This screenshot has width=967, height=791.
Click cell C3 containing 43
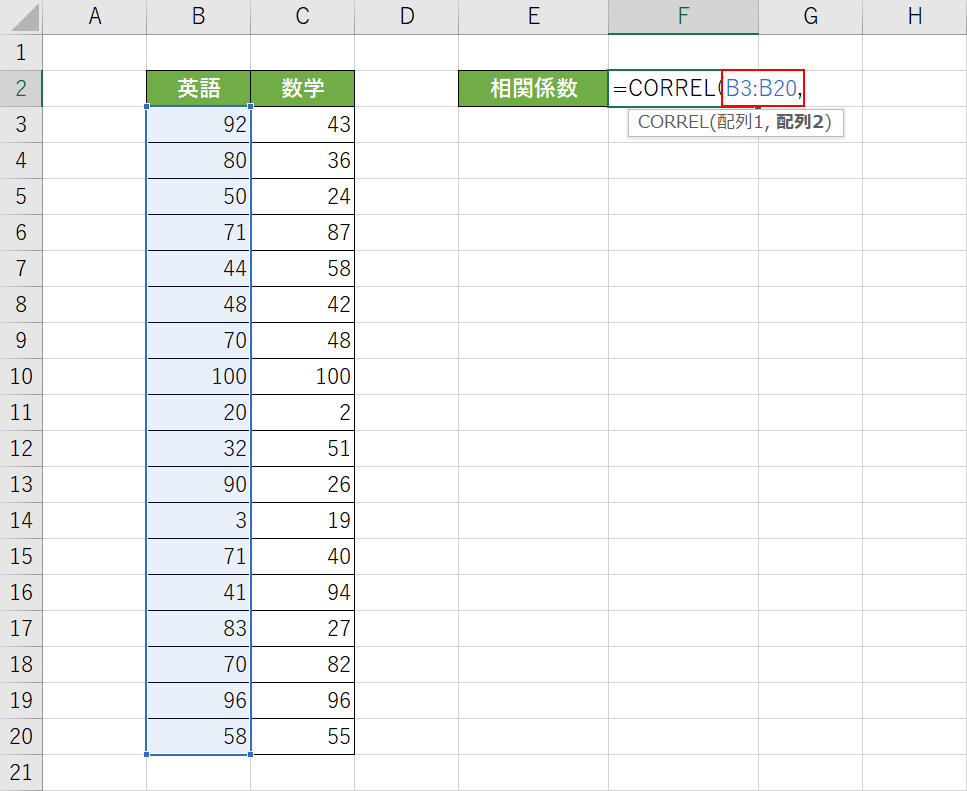point(302,124)
